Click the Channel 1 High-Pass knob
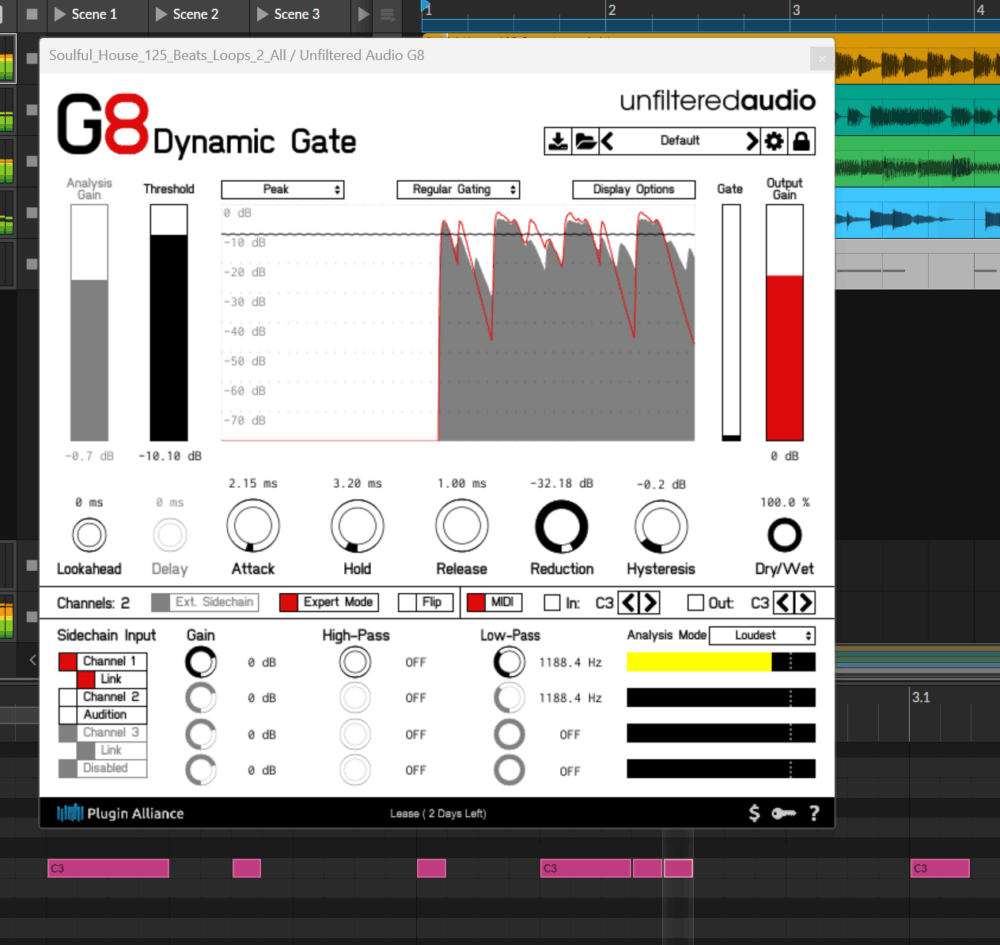Screen dimensions: 1000x945 click(x=355, y=662)
